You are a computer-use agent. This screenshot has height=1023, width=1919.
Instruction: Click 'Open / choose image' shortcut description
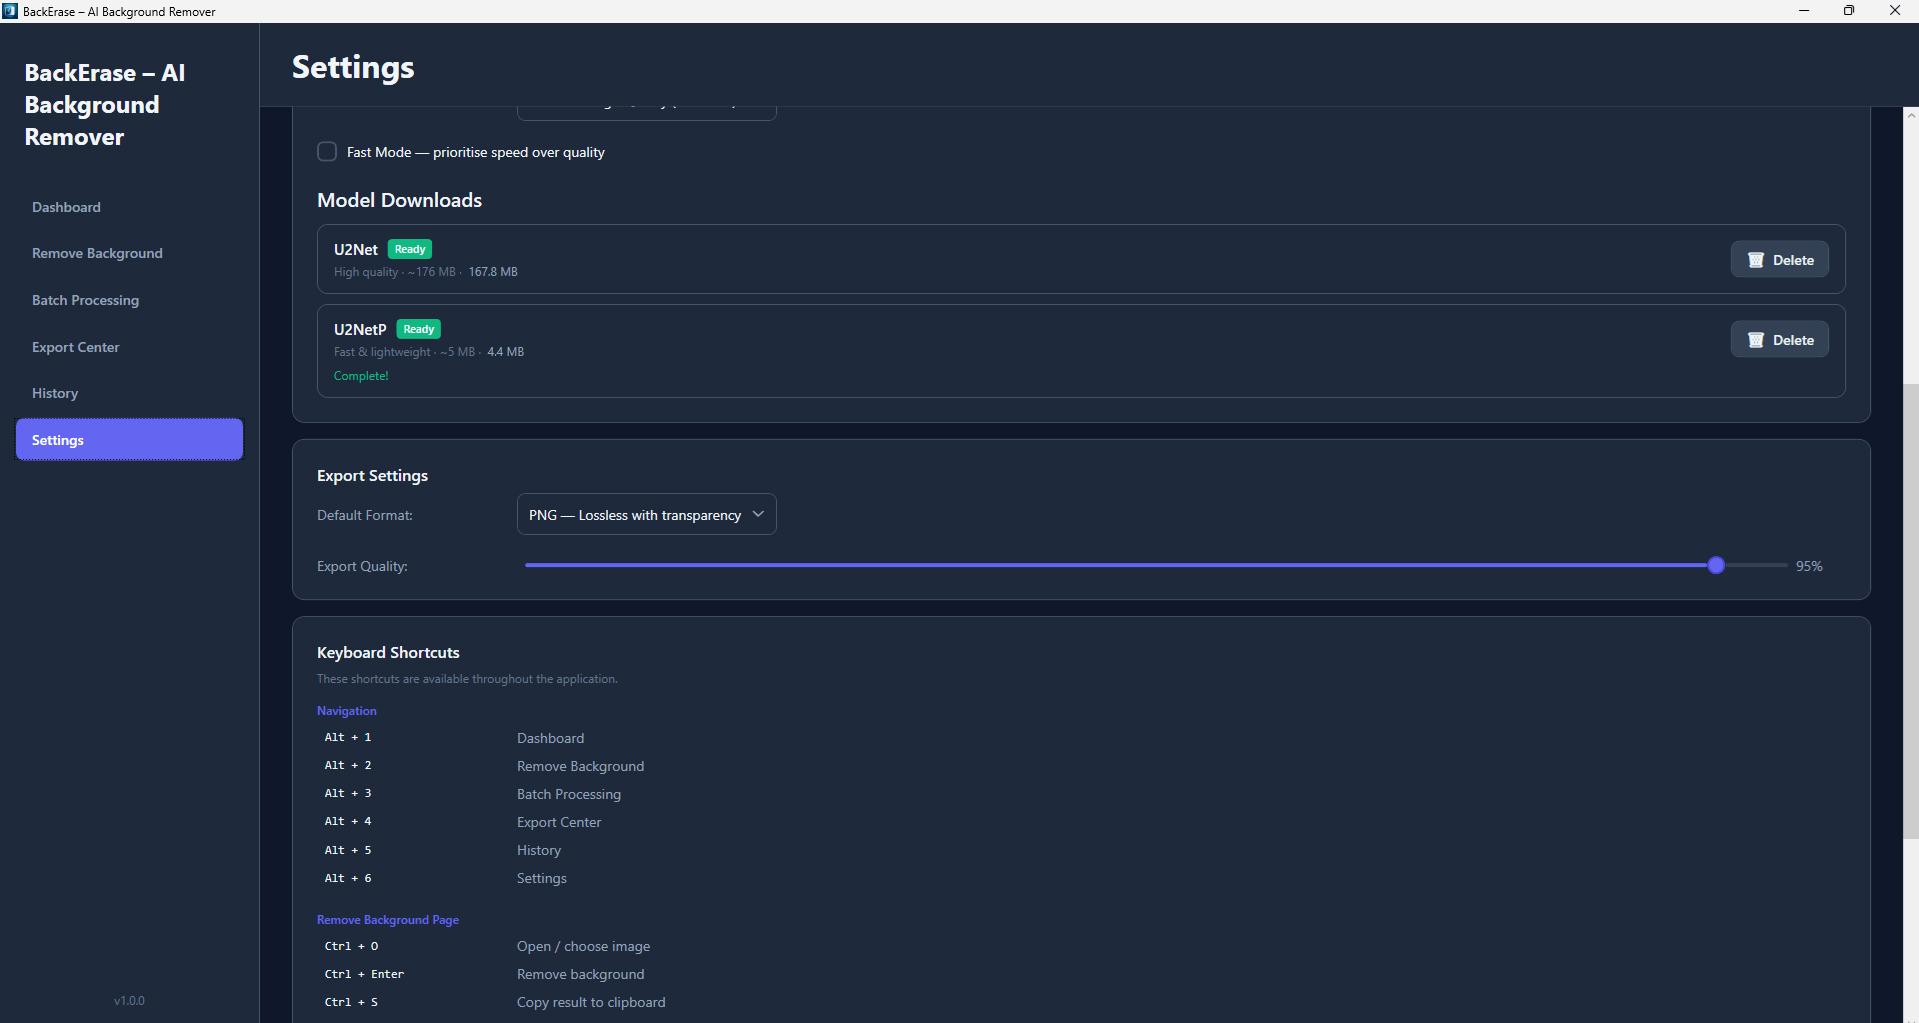(x=583, y=946)
